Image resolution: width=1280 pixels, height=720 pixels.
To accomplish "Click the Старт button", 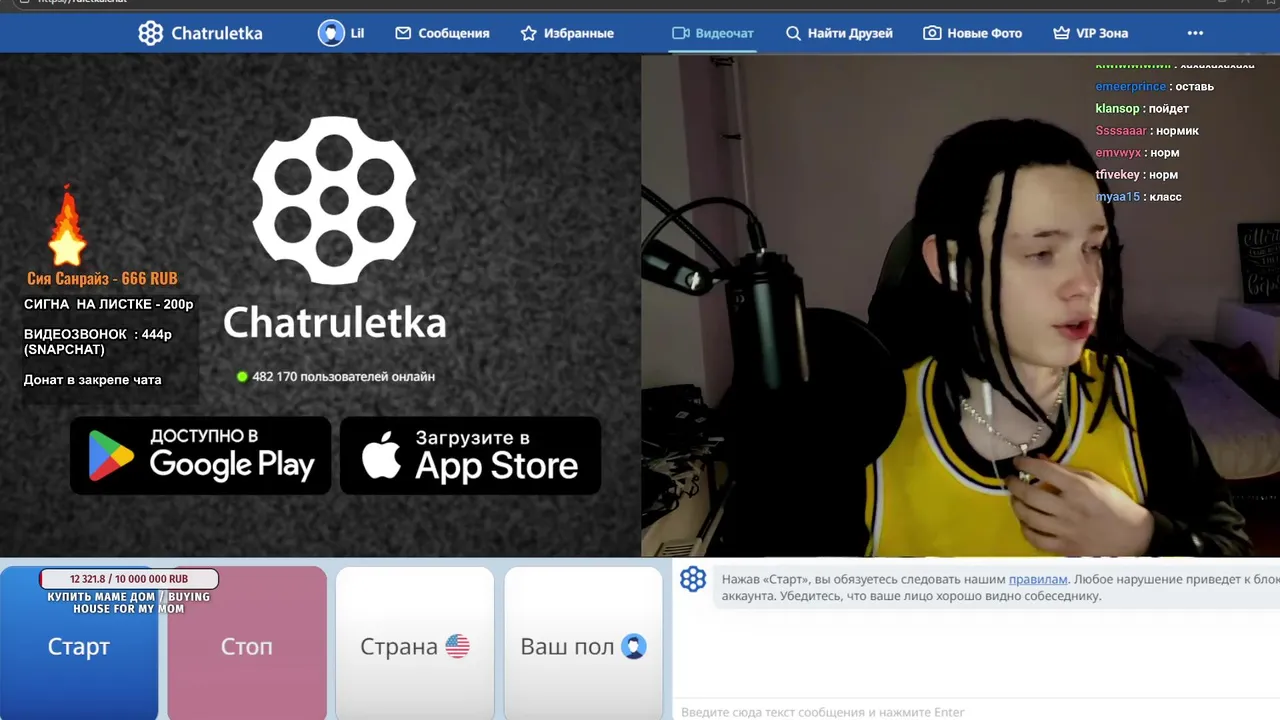I will click(79, 645).
